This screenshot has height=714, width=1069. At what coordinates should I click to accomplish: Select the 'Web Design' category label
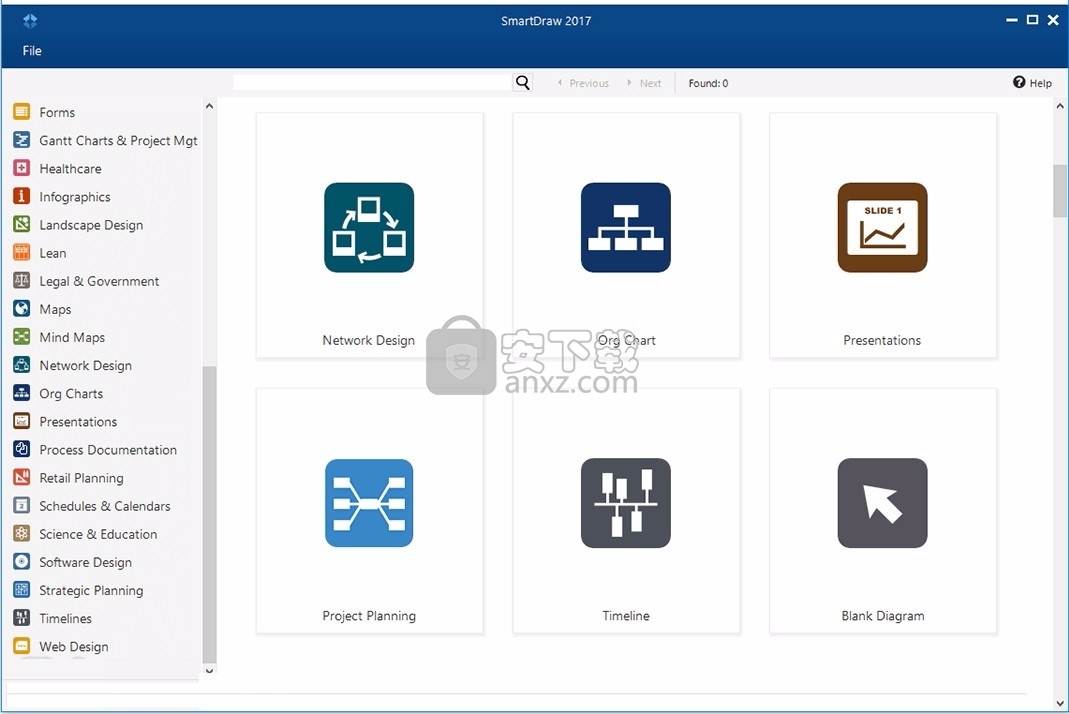(74, 646)
